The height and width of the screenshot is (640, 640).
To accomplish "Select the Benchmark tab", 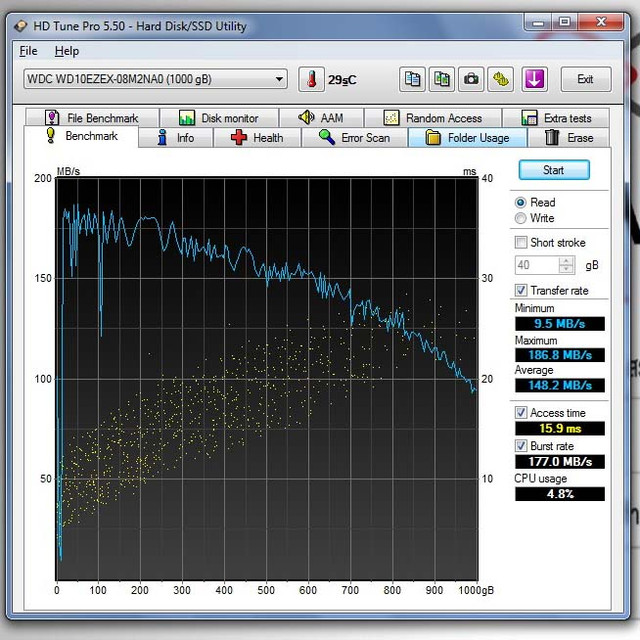I will tap(81, 136).
